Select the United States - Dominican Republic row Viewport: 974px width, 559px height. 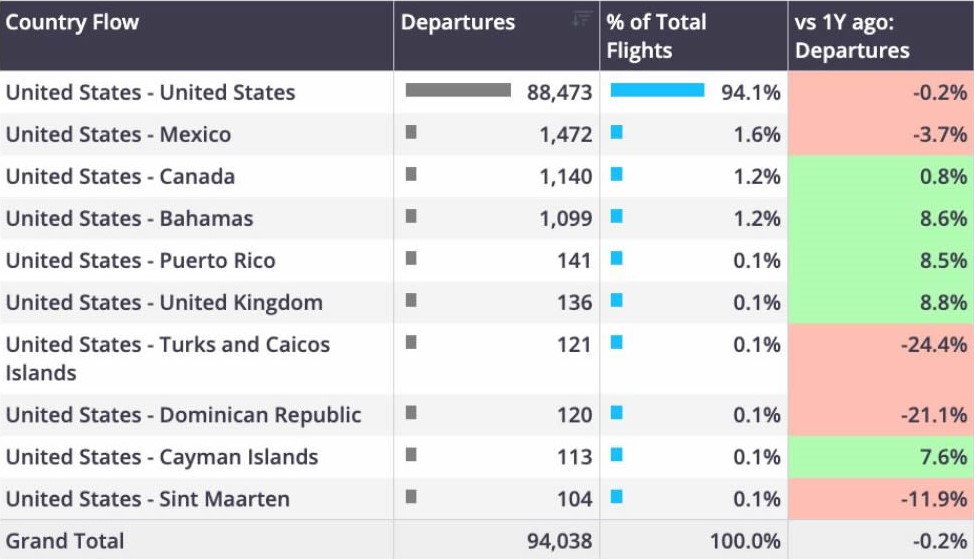click(x=487, y=415)
